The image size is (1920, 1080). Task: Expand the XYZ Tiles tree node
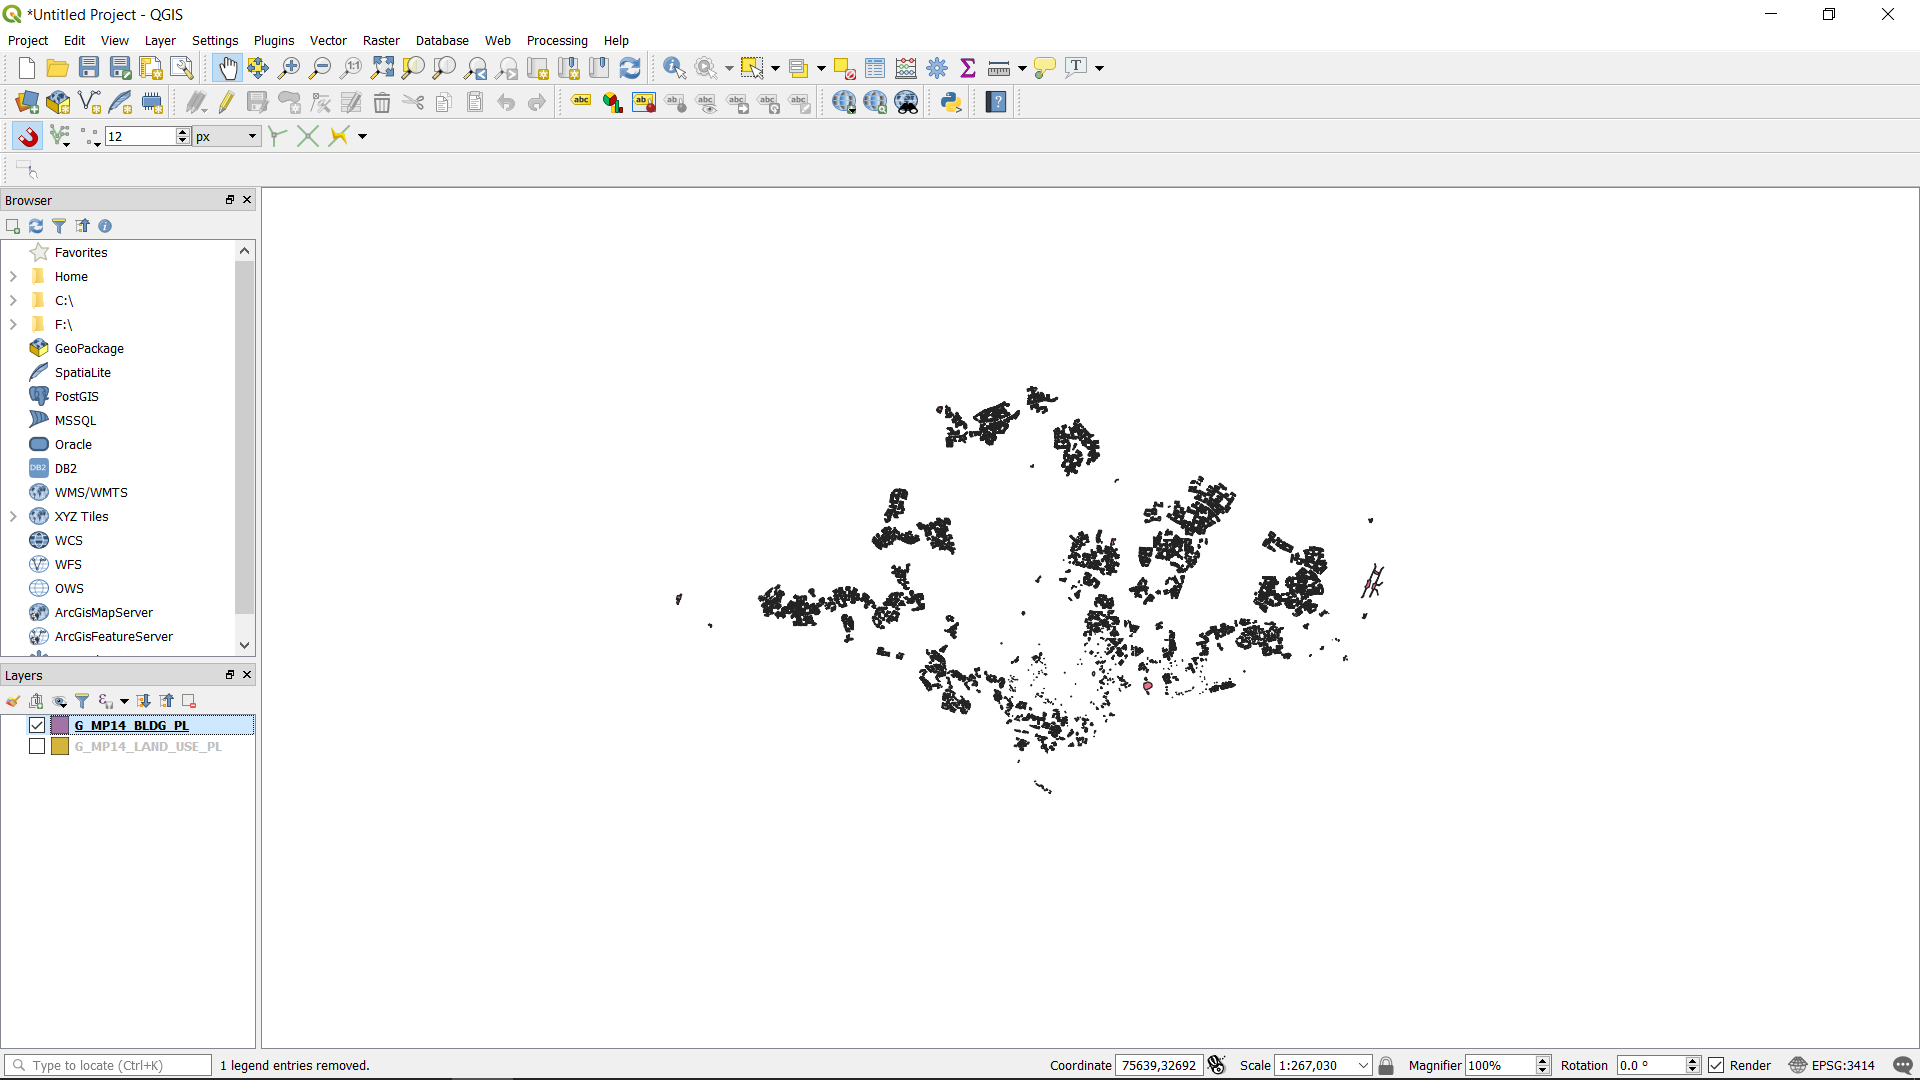click(x=13, y=517)
